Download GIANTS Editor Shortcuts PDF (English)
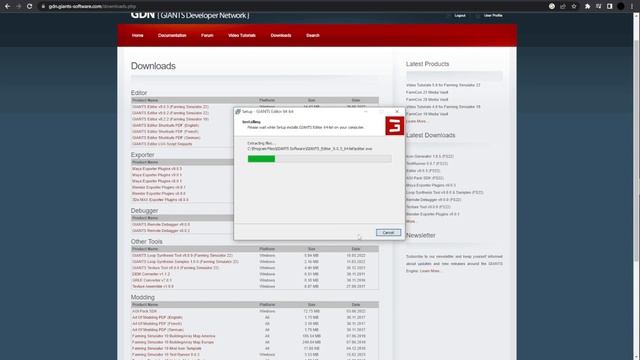Screen dimensions: 640x360 pos(165,125)
